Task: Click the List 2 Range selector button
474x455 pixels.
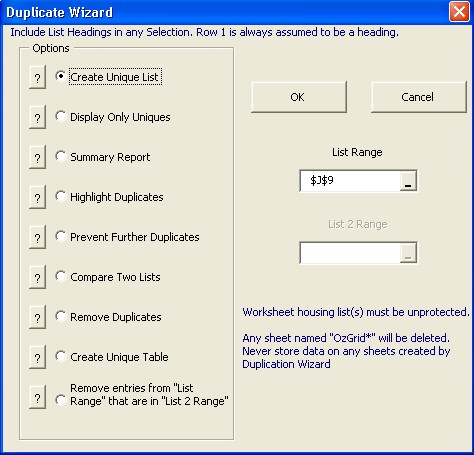Action: (408, 253)
